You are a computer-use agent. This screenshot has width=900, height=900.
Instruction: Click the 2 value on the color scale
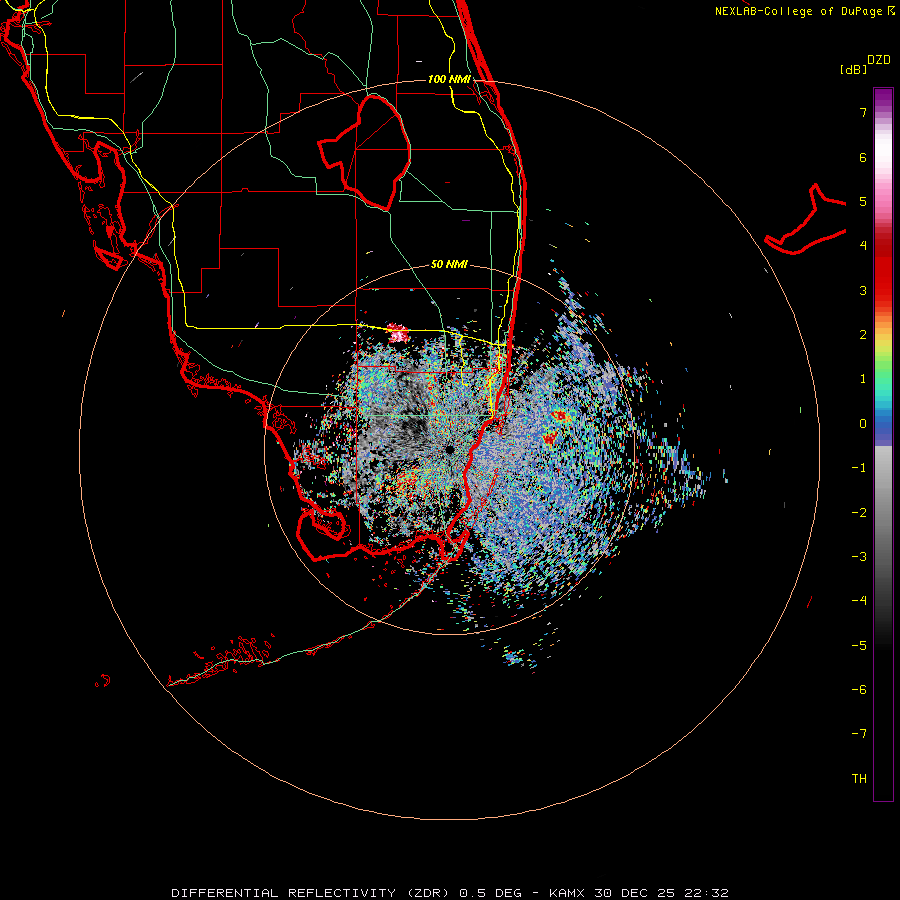863,335
